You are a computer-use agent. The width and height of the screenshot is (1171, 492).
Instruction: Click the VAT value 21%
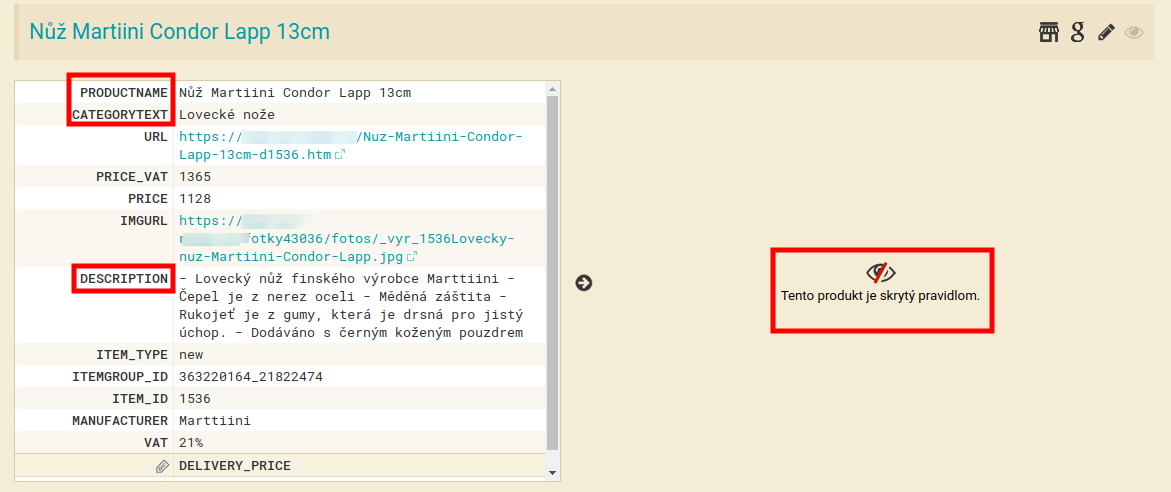tap(191, 443)
